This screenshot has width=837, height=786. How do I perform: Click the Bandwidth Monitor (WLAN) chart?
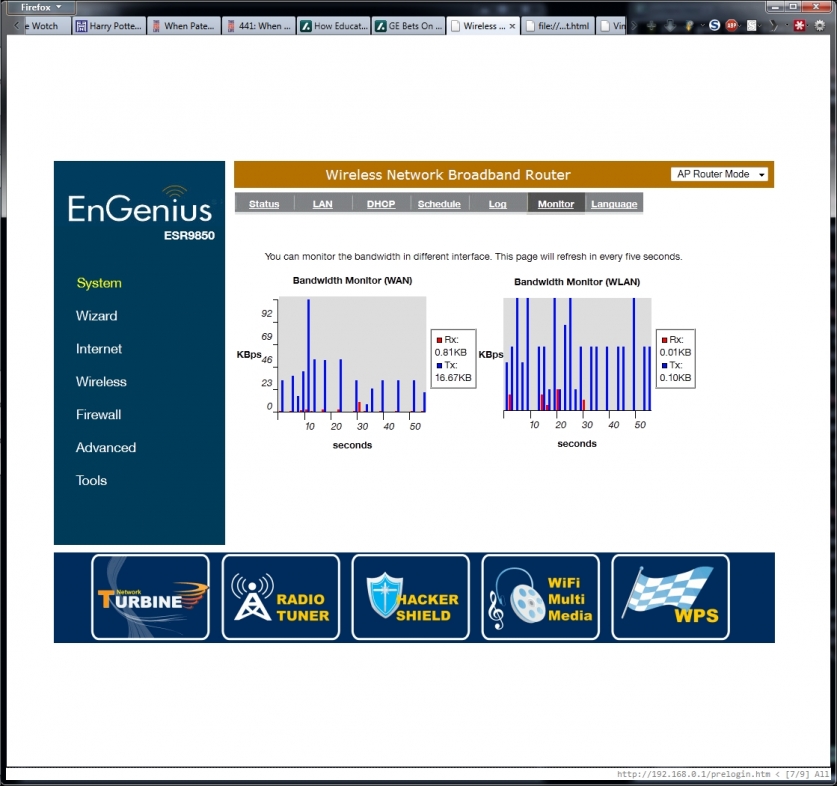click(x=577, y=354)
